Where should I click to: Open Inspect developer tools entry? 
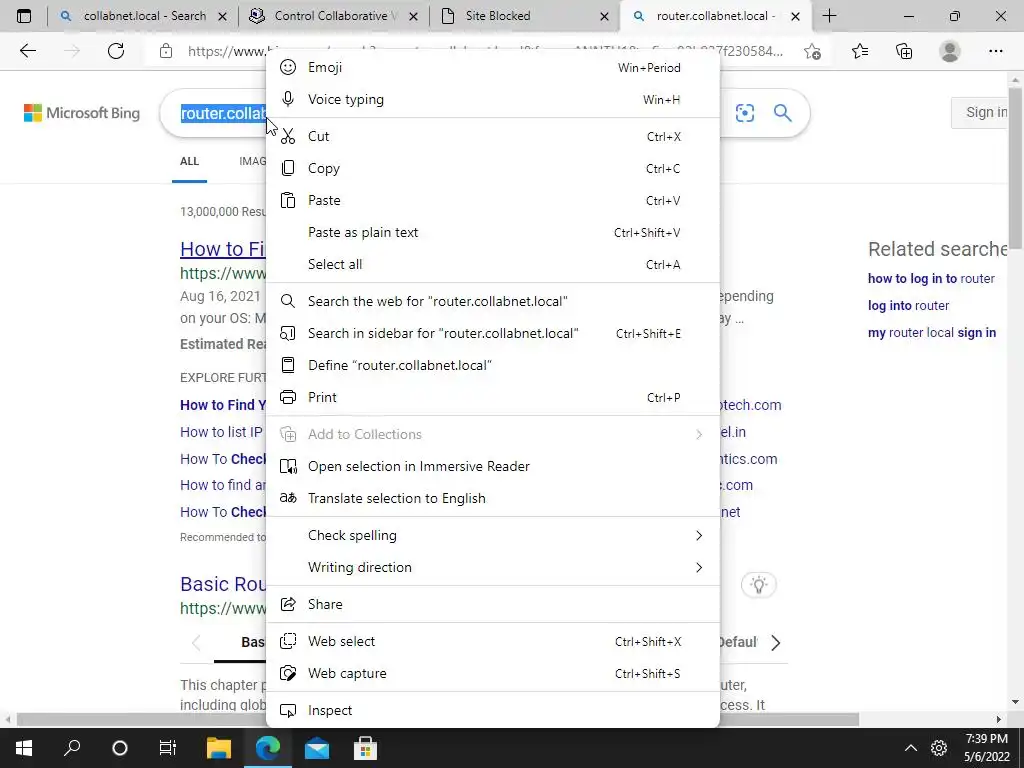click(492, 710)
